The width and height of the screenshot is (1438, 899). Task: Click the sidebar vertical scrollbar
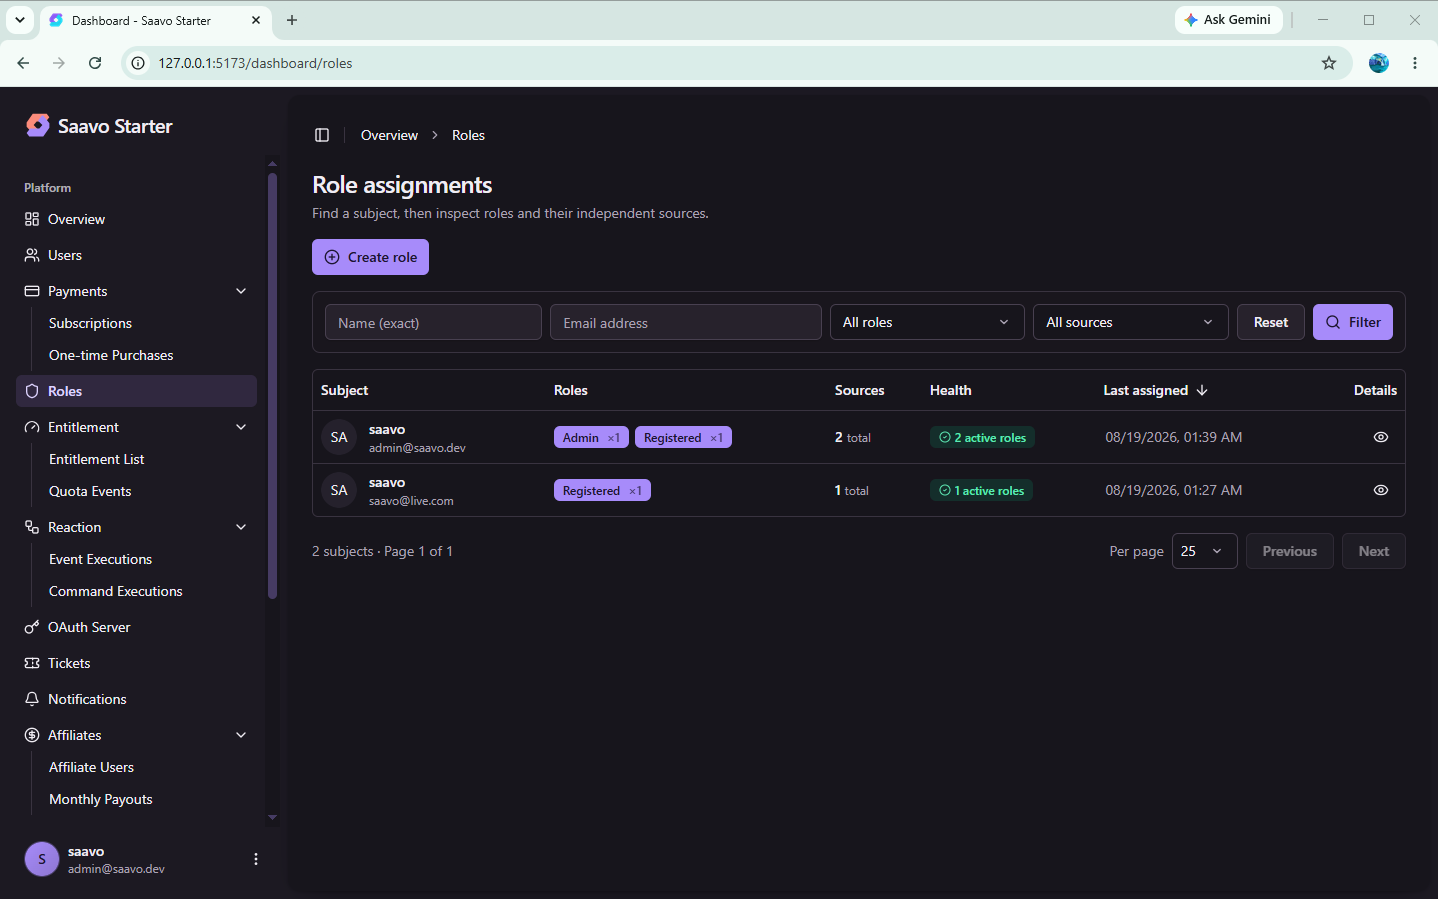coord(272,385)
